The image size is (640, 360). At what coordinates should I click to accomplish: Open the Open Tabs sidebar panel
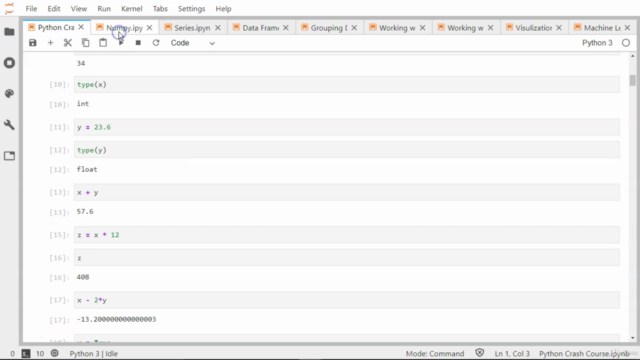pos(9,156)
